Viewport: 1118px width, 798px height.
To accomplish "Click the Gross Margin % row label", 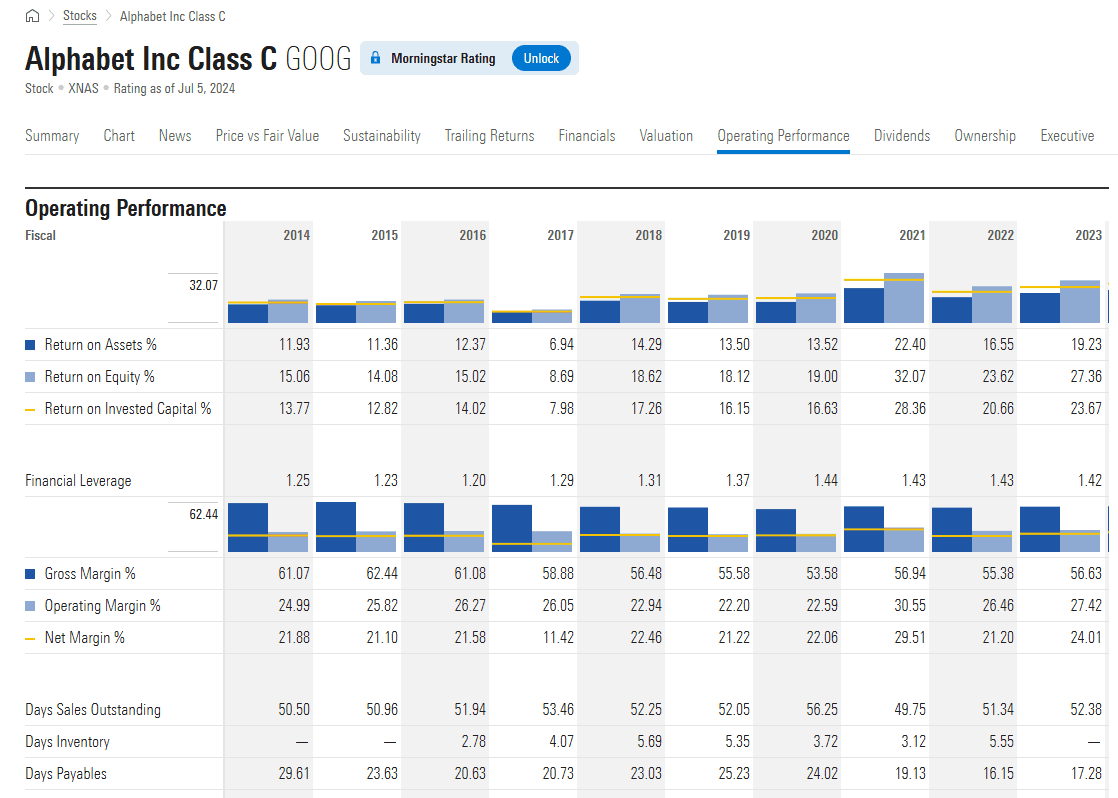I will pos(90,574).
